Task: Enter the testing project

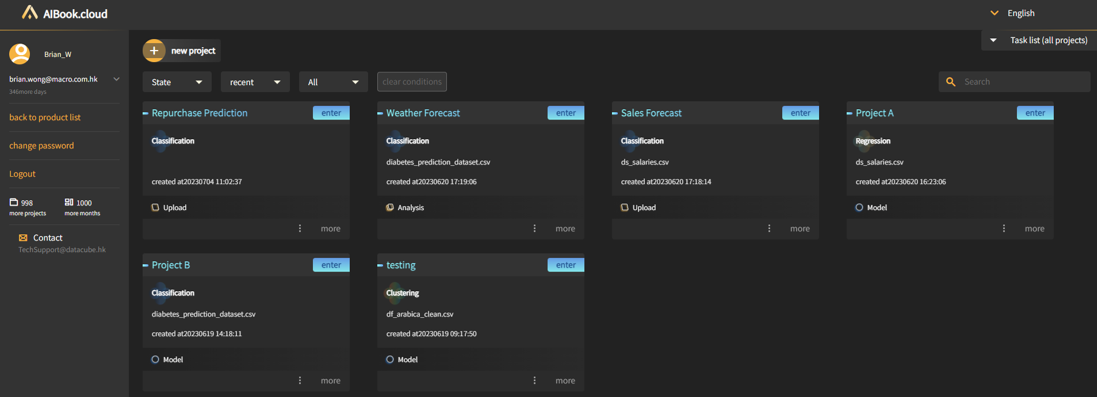Action: pyautogui.click(x=565, y=265)
